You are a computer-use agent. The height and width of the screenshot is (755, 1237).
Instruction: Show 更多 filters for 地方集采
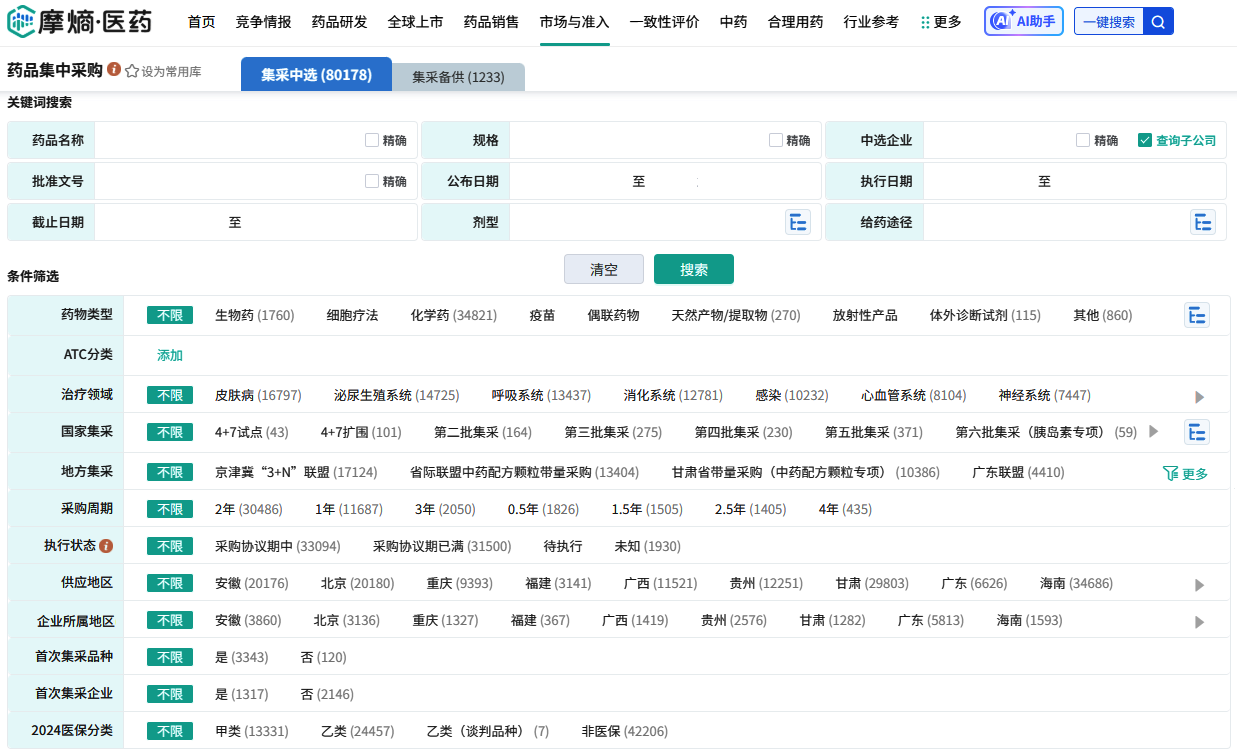[x=1186, y=473]
